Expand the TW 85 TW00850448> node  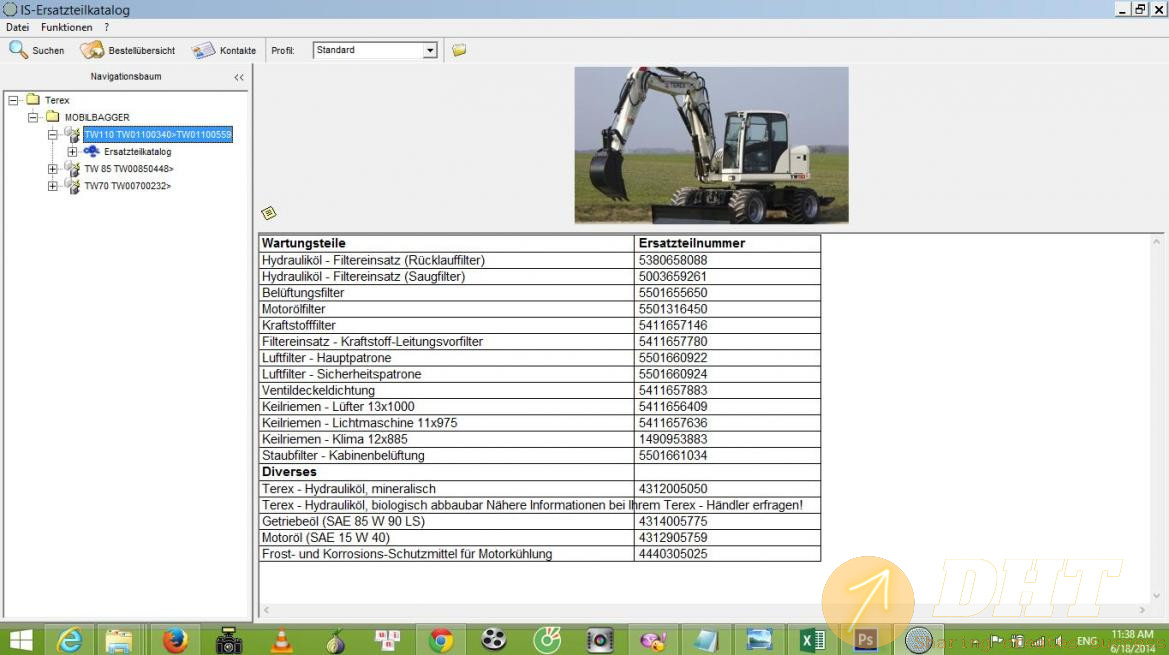point(52,168)
